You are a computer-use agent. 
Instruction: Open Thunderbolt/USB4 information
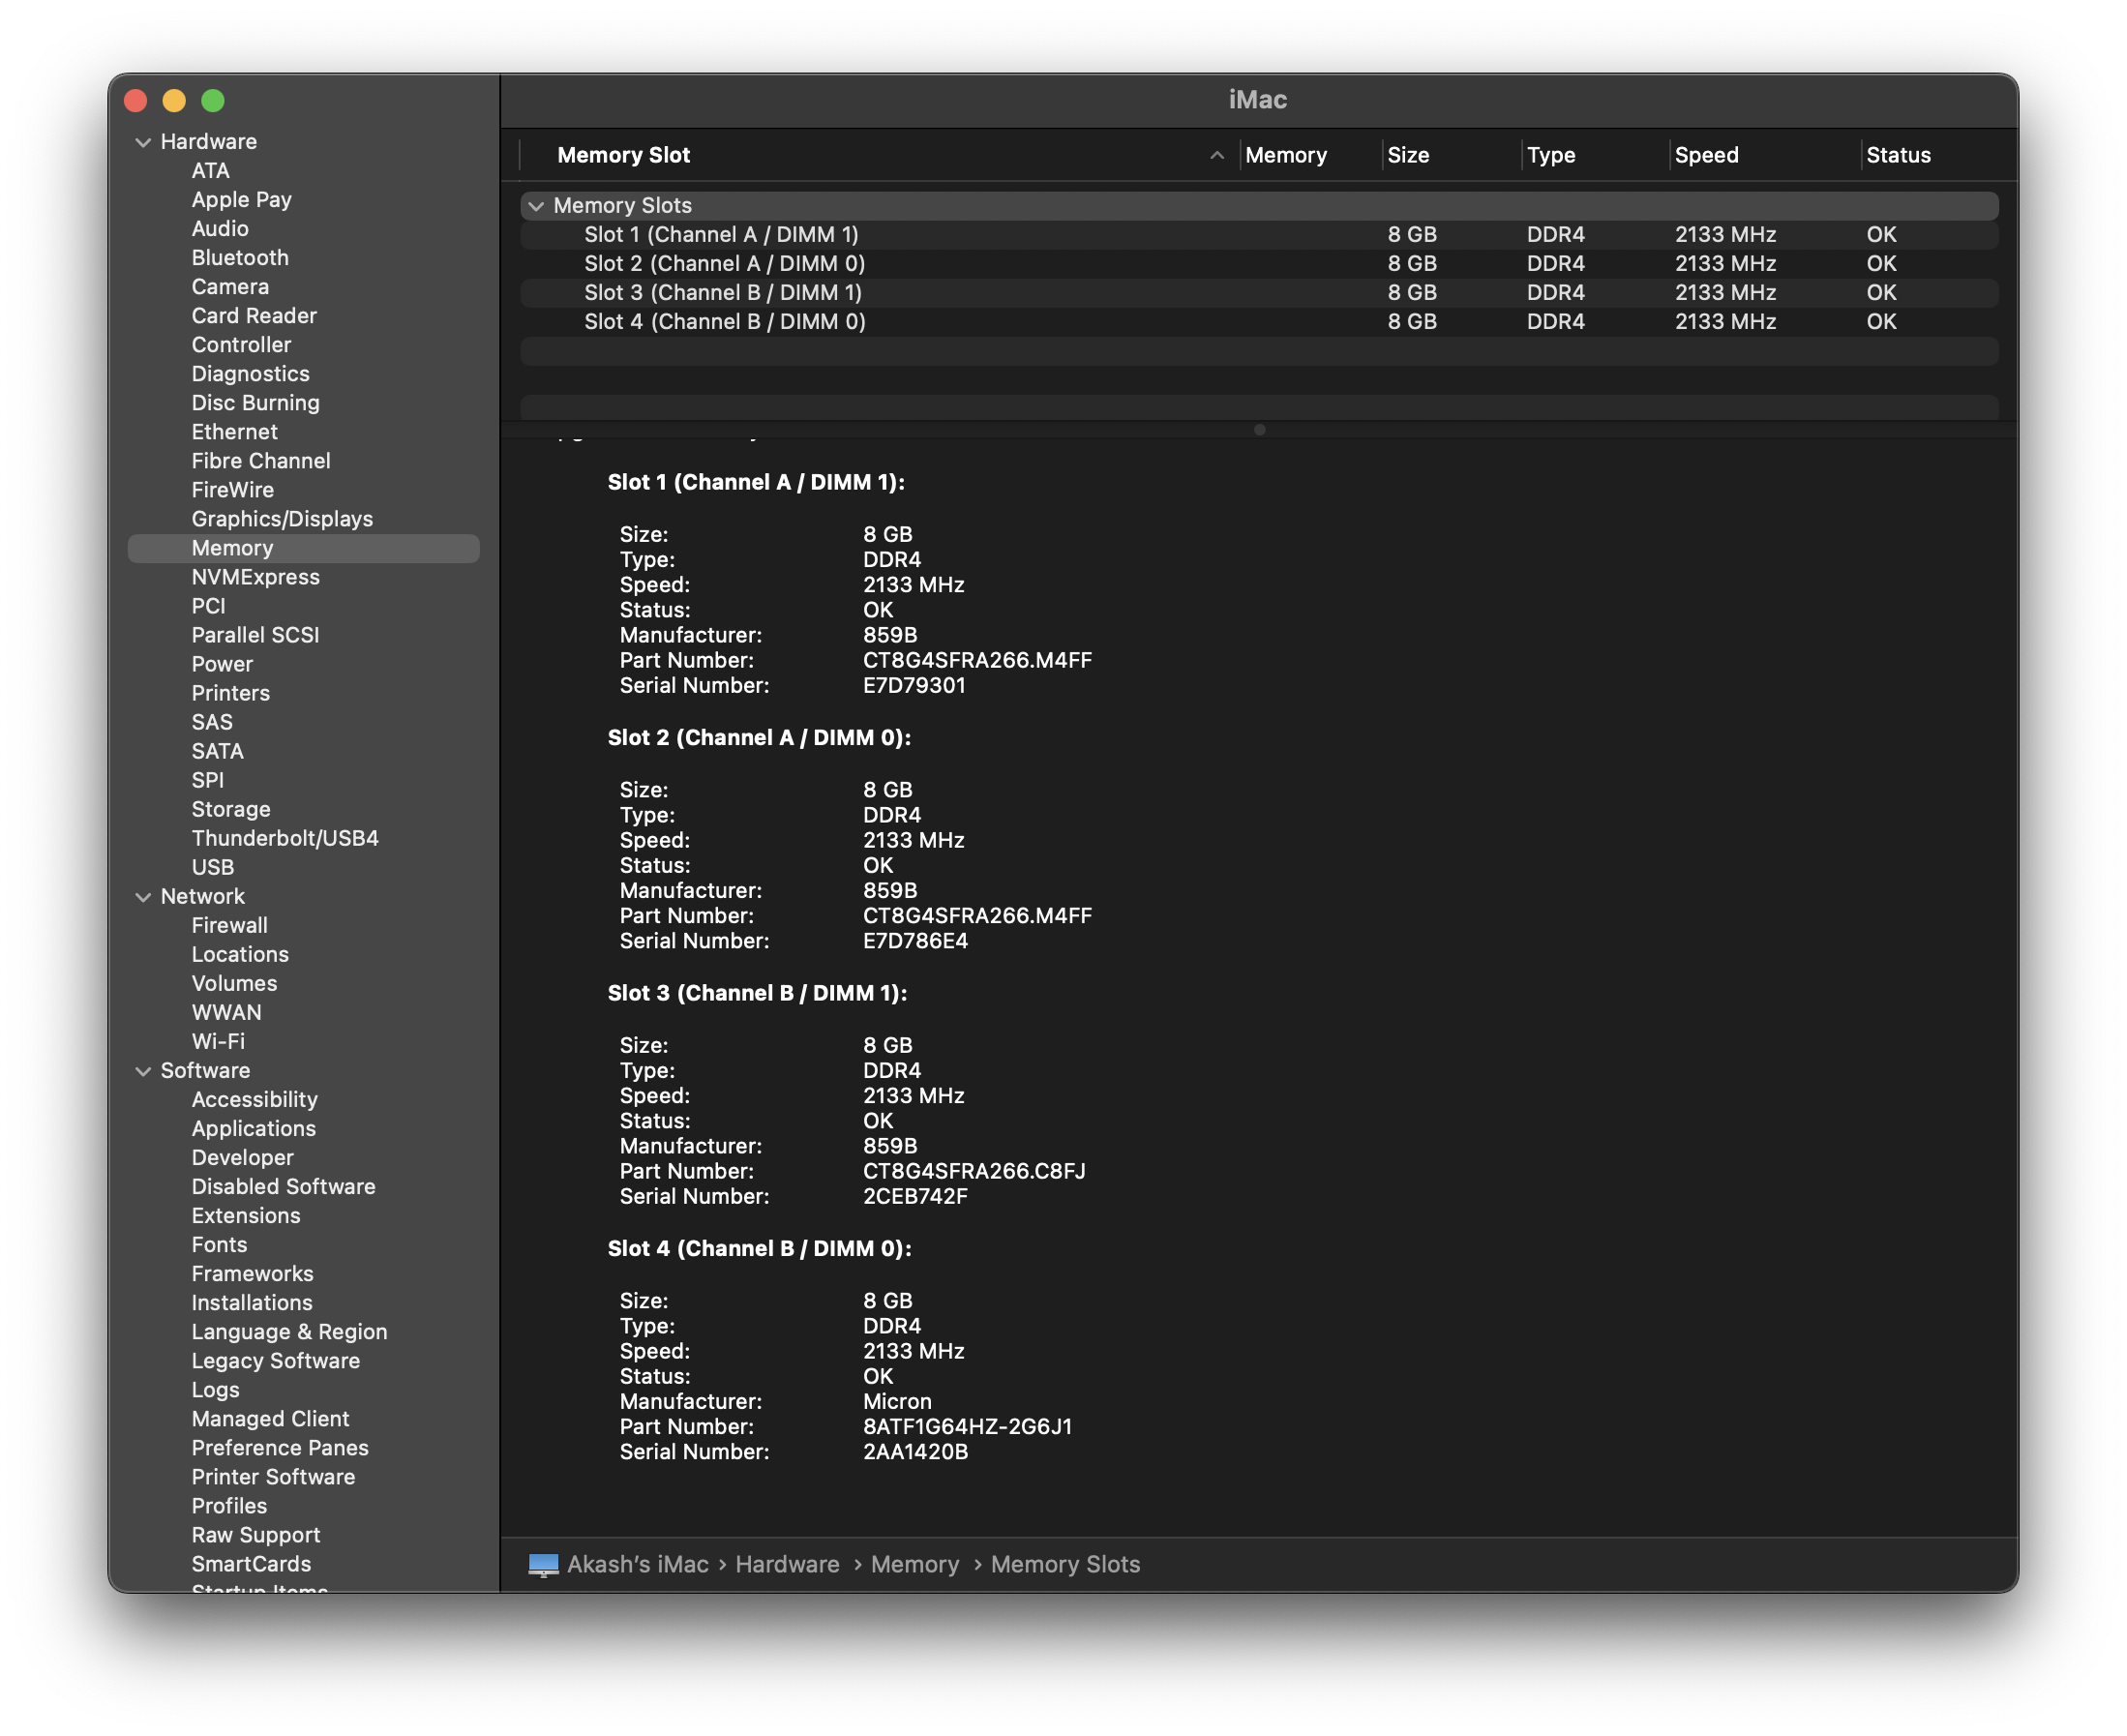(285, 838)
